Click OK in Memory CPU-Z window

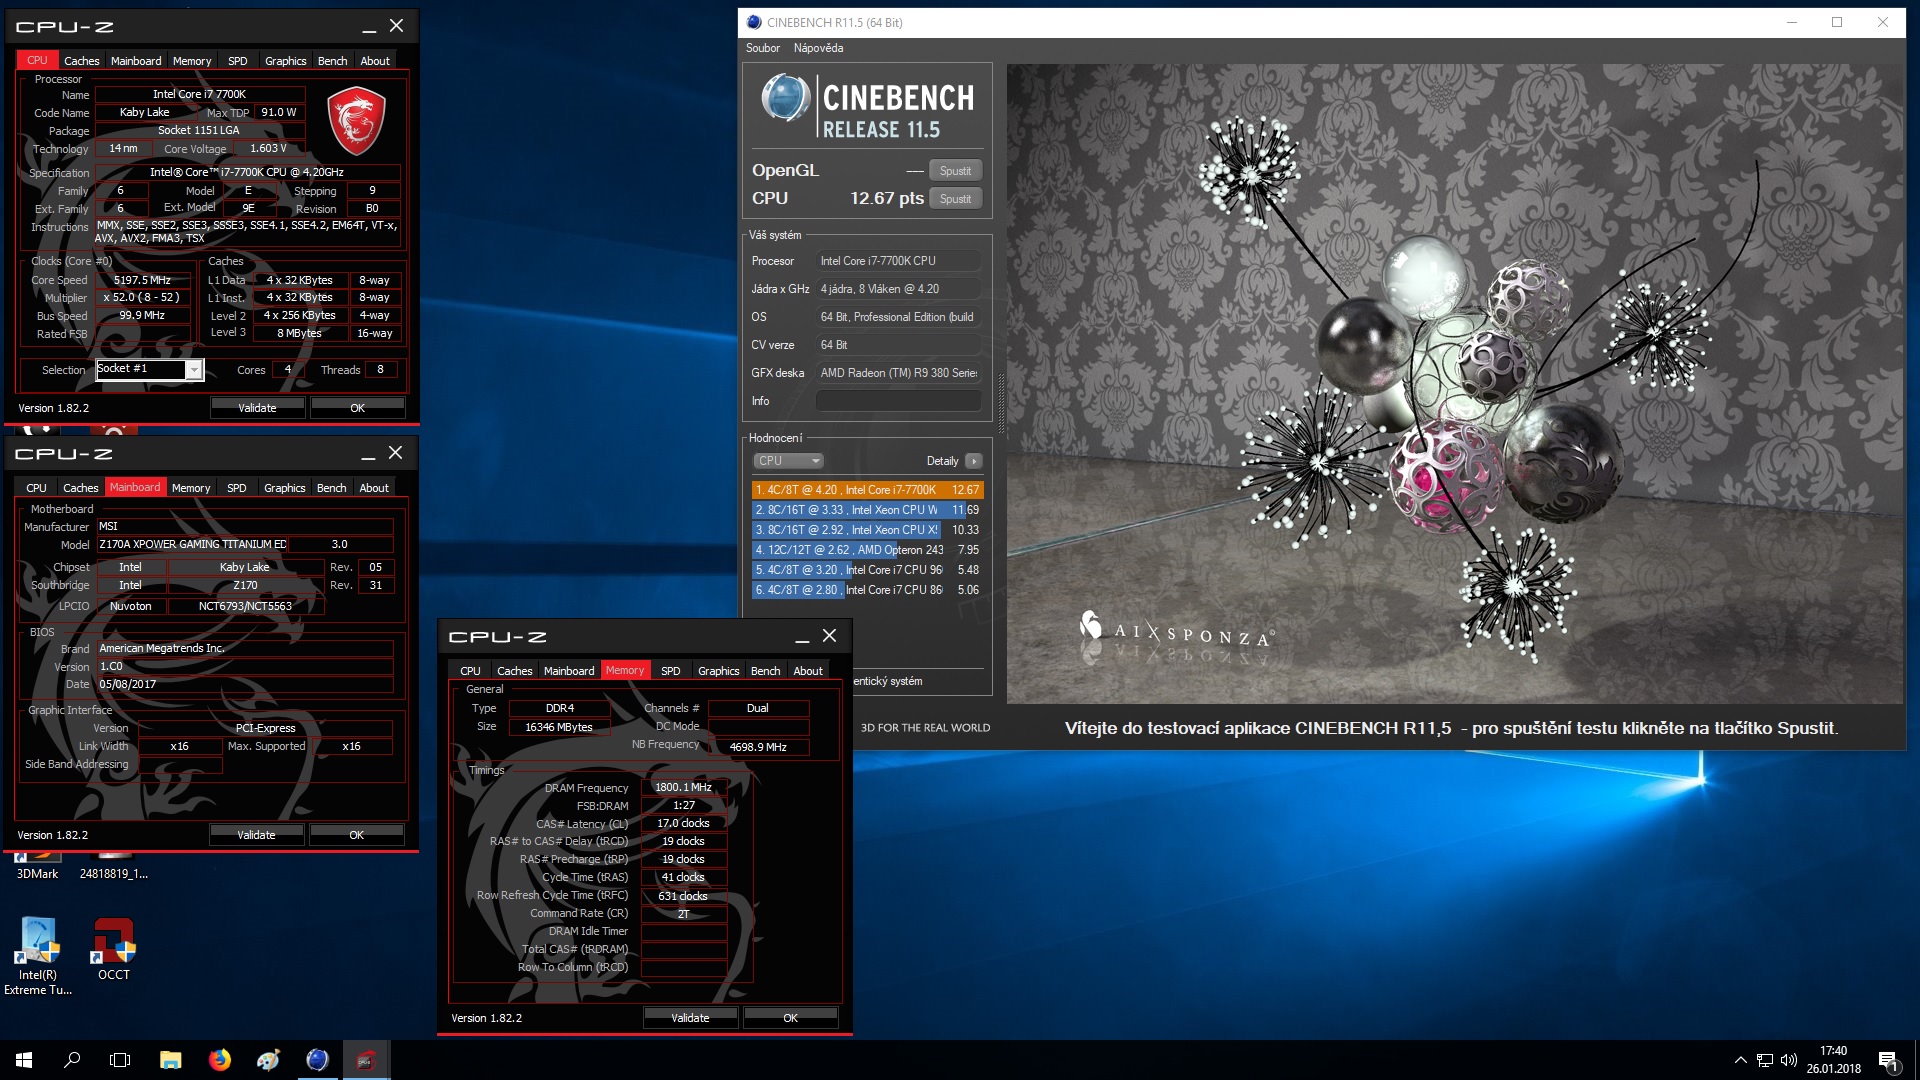(790, 1018)
